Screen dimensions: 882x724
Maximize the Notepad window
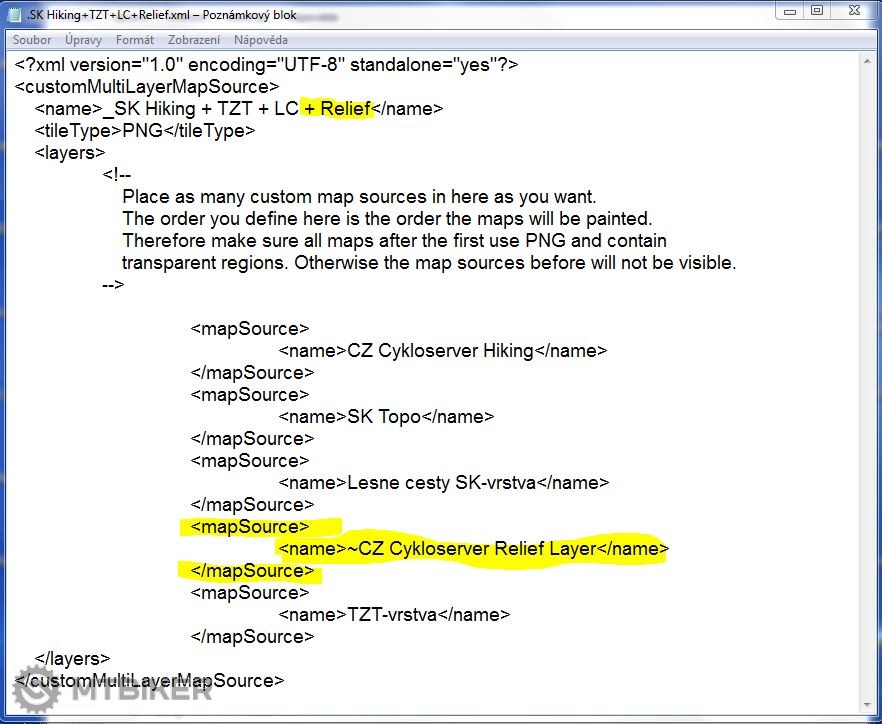click(x=817, y=10)
